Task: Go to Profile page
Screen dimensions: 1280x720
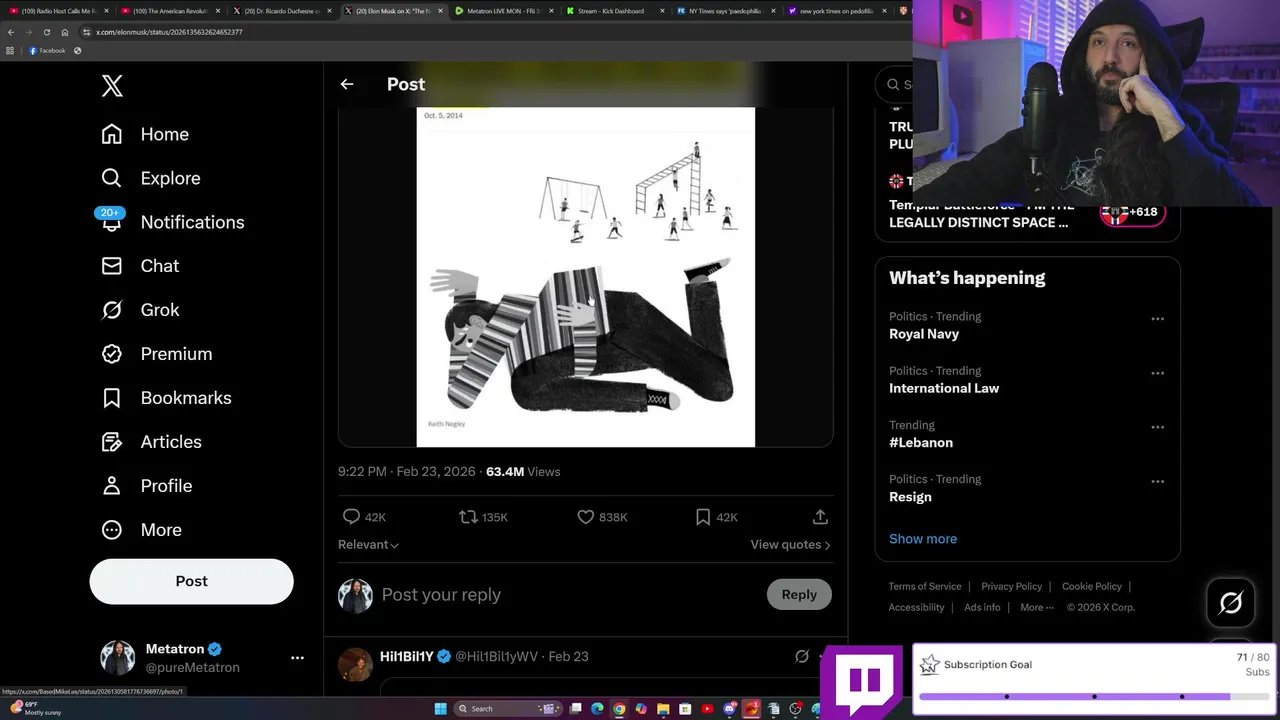Action: pyautogui.click(x=146, y=486)
